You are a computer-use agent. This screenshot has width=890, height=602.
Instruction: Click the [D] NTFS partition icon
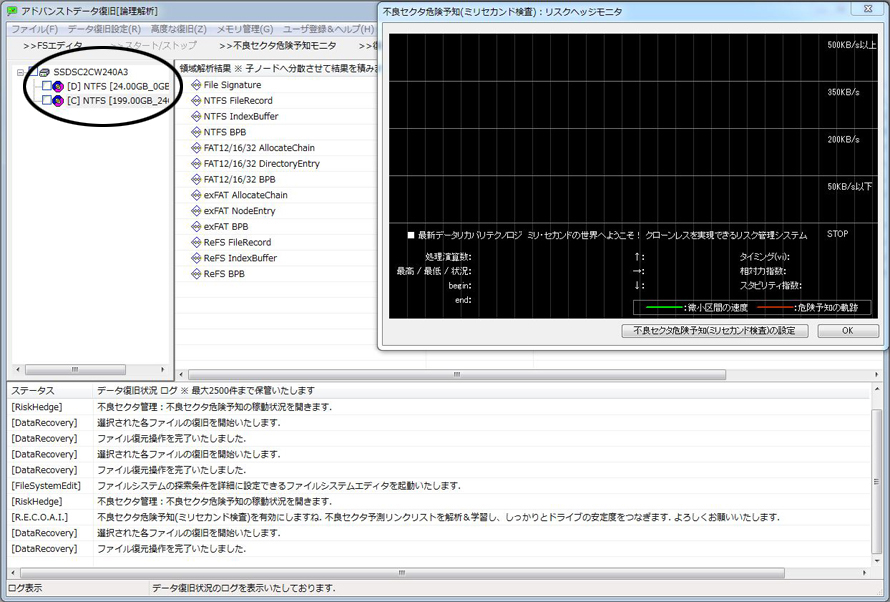[x=58, y=87]
